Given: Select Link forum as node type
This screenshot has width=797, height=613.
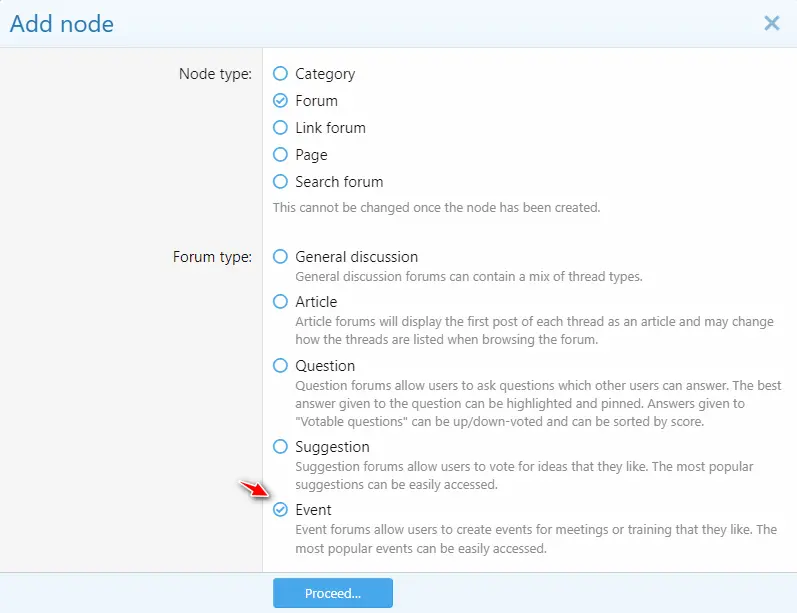Looking at the screenshot, I should [x=280, y=128].
